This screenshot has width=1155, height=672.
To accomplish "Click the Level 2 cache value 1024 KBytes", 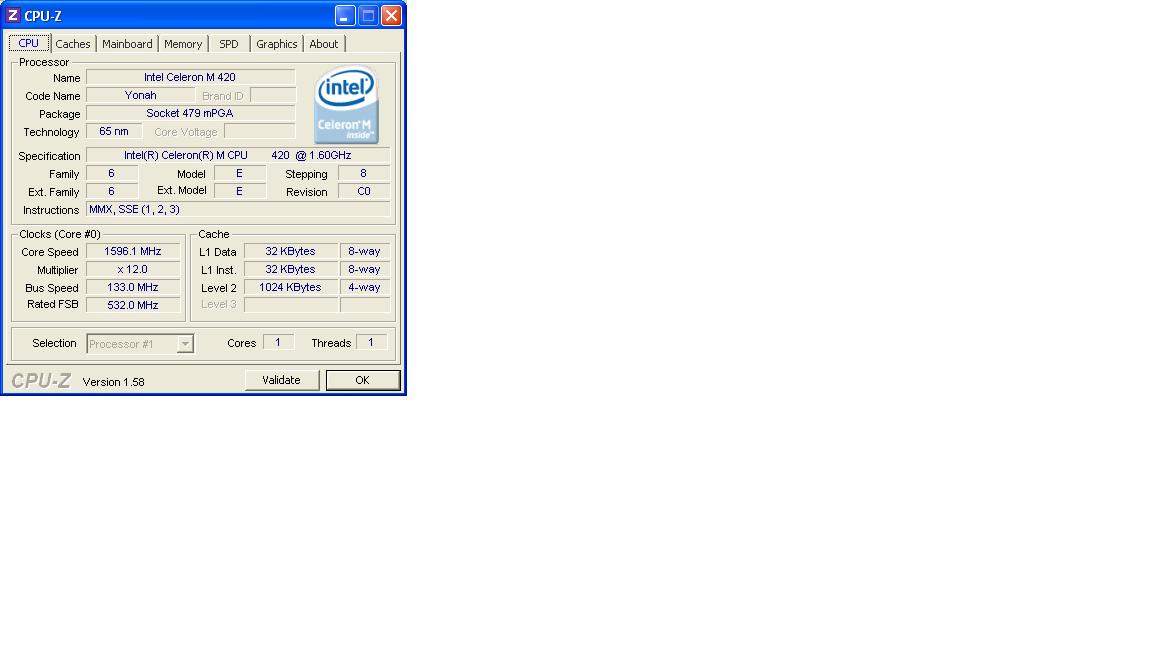I will pyautogui.click(x=290, y=287).
